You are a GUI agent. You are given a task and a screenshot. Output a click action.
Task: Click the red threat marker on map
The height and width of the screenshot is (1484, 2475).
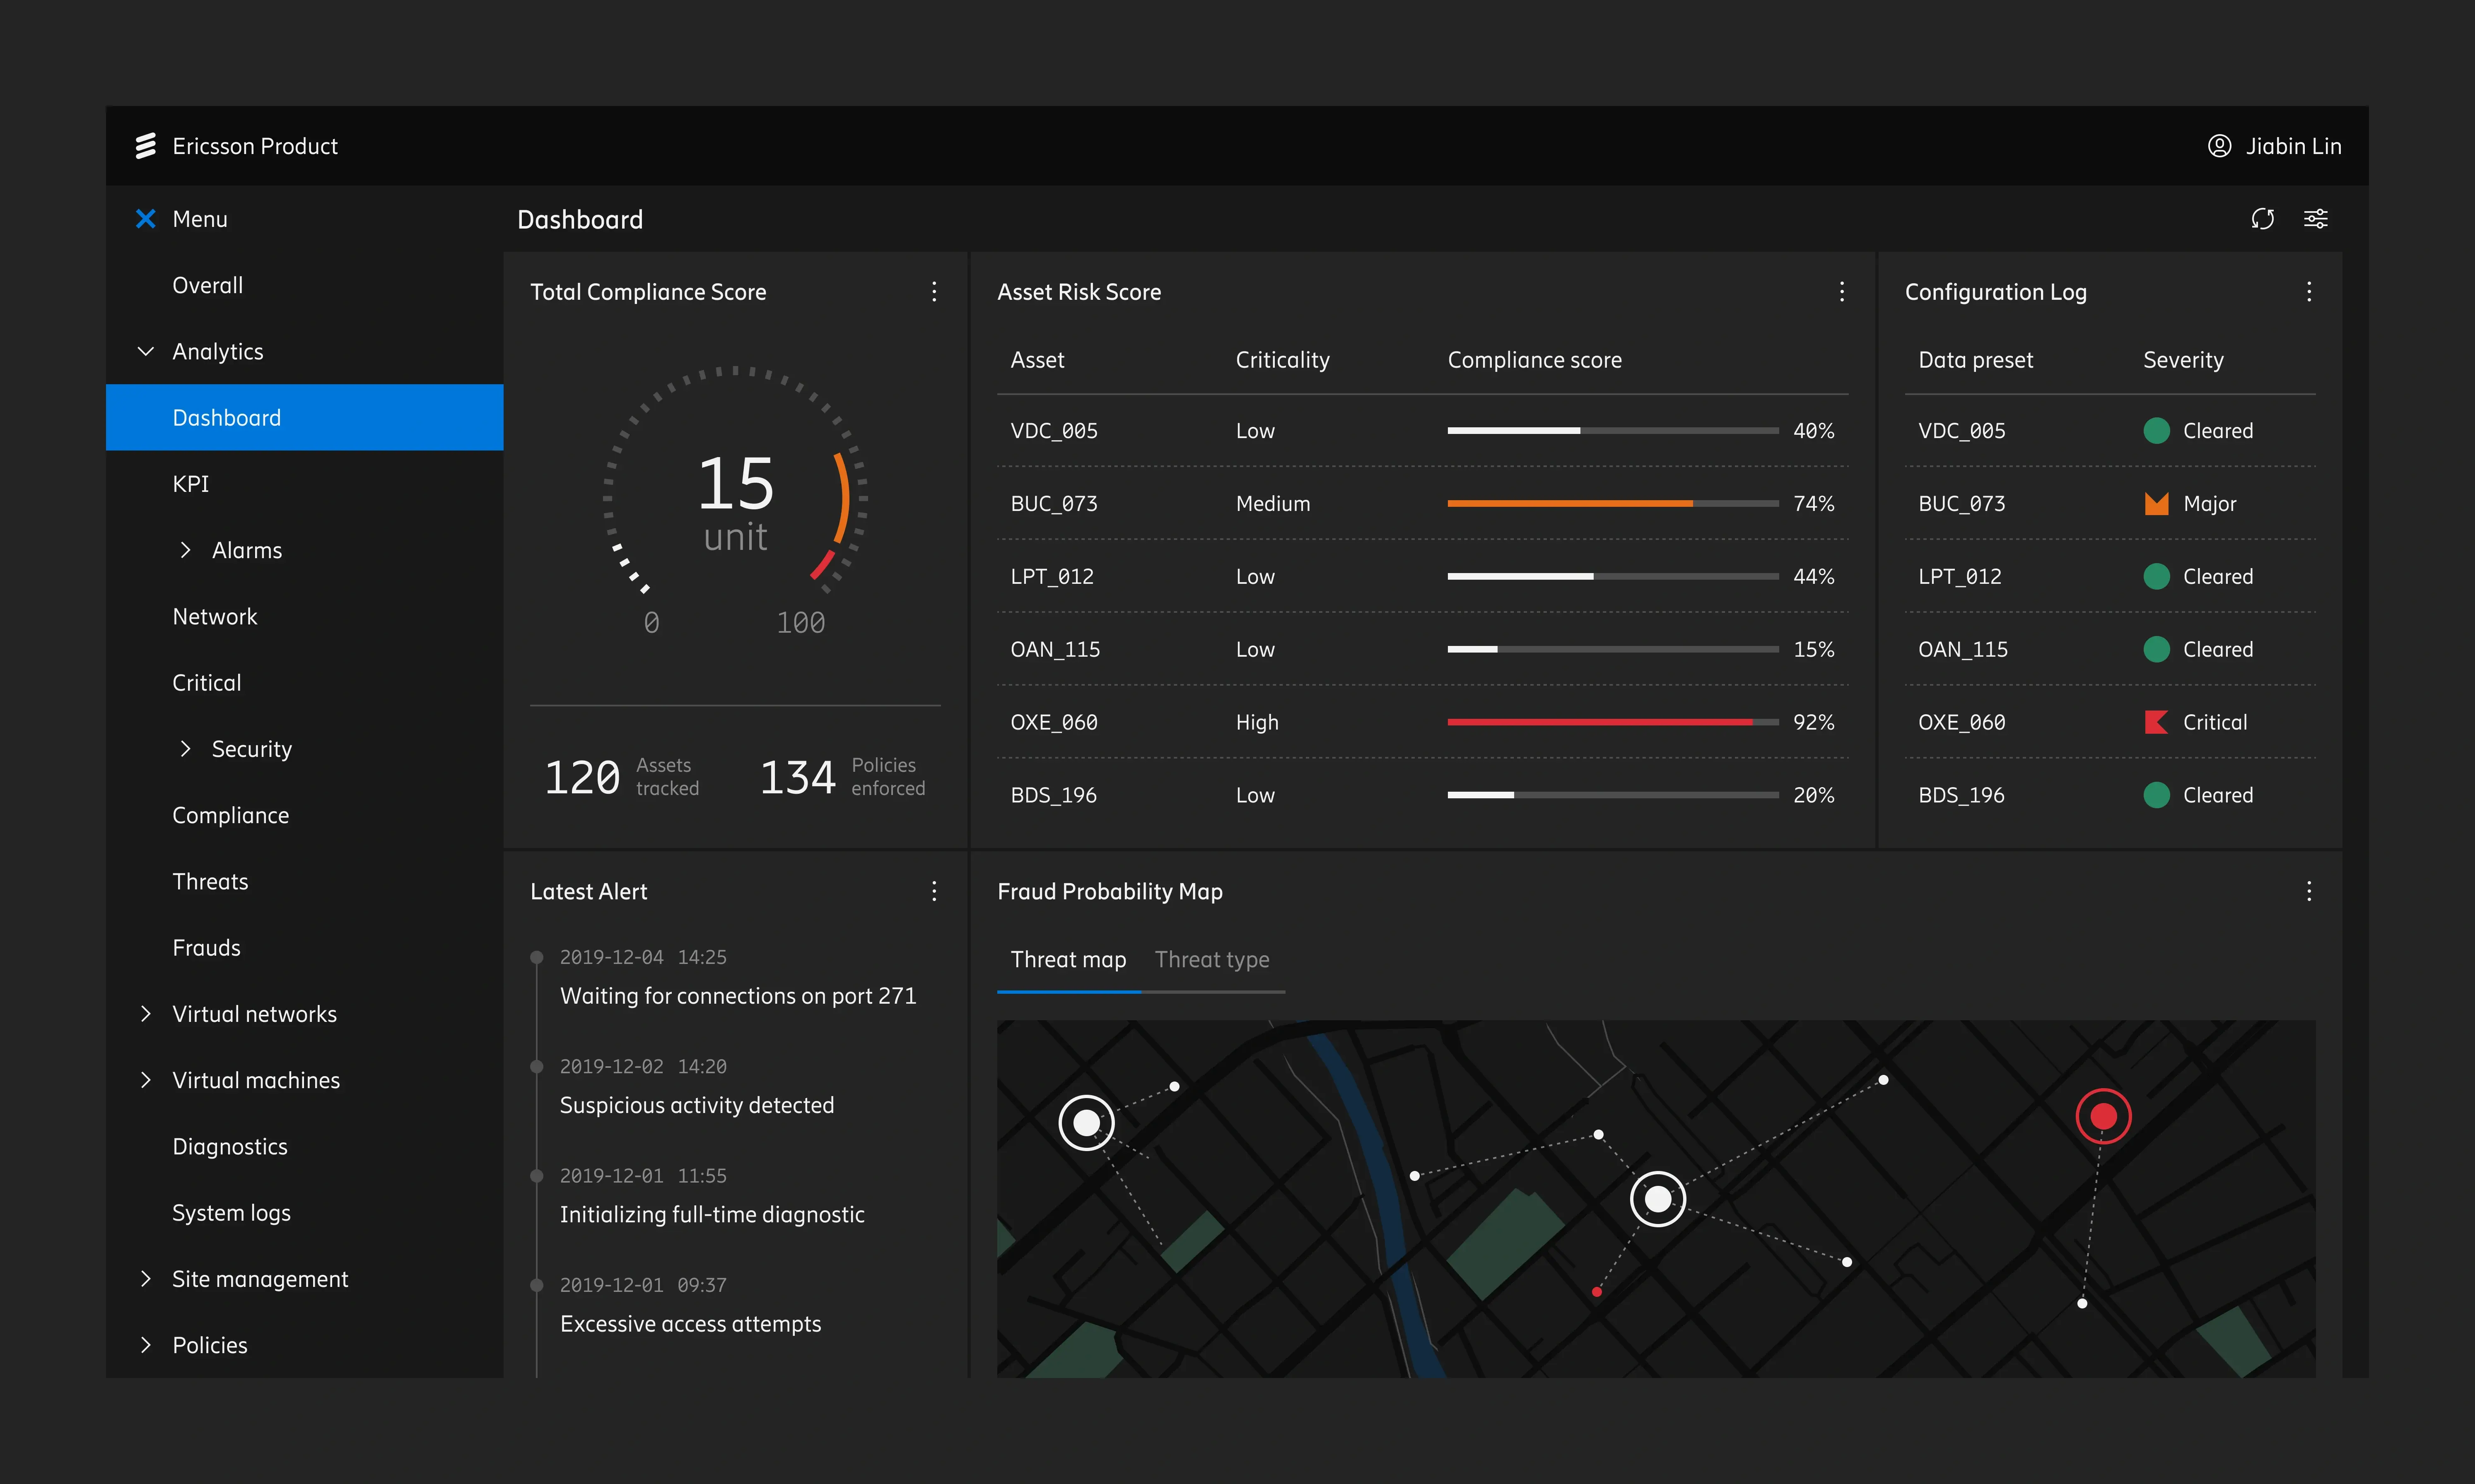tap(2103, 1116)
